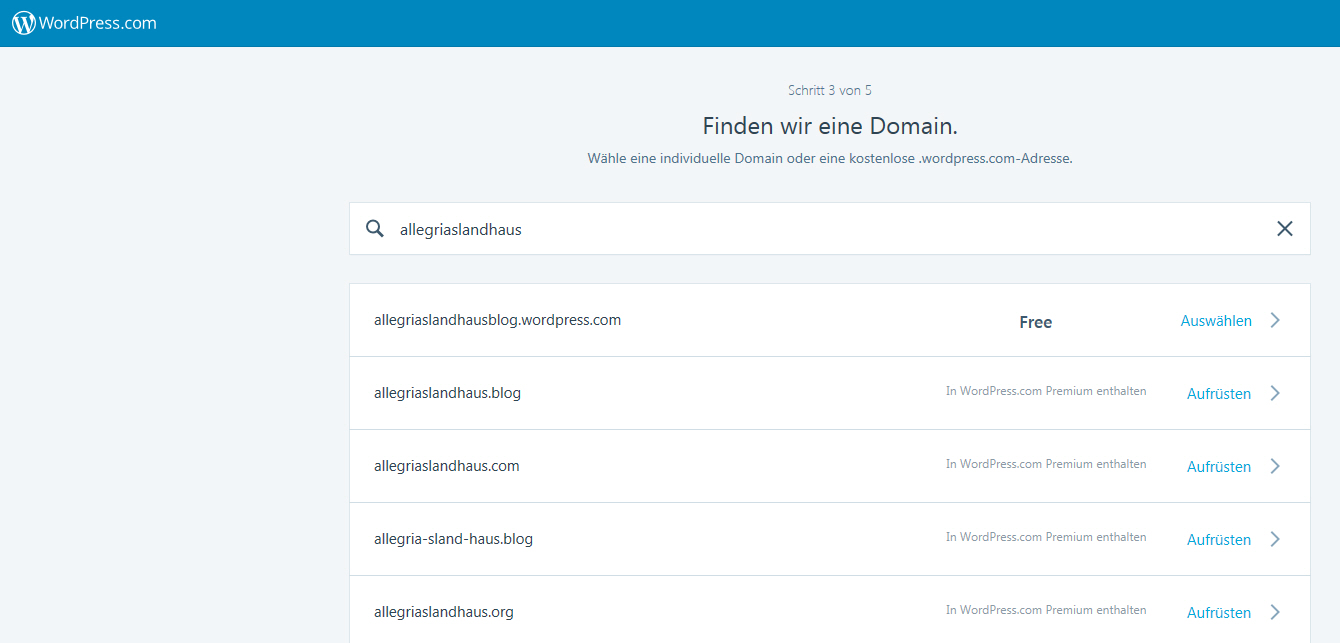Click Premium enthalten note for allegriaslandhaus.com
1340x643 pixels.
pos(1046,464)
